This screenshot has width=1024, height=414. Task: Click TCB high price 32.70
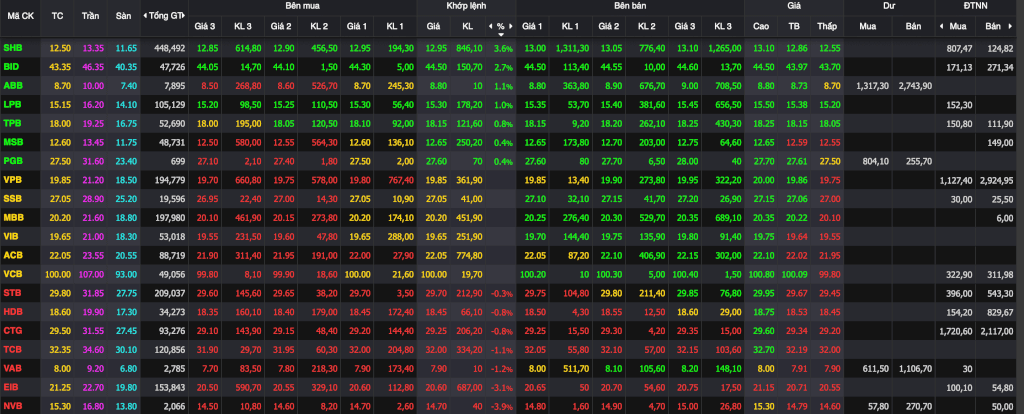[x=763, y=349]
